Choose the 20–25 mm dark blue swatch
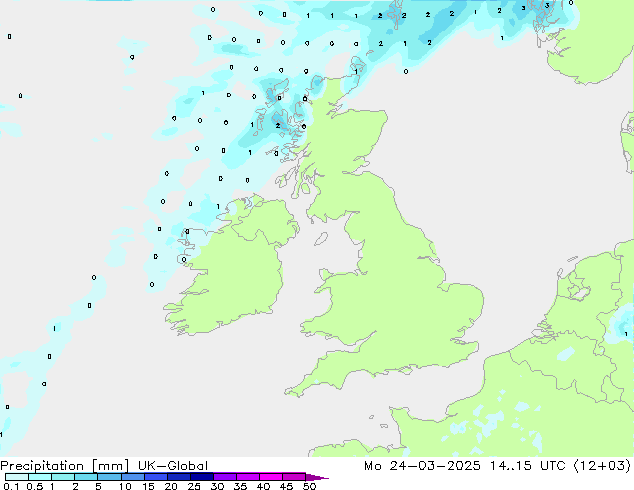 pyautogui.click(x=178, y=477)
